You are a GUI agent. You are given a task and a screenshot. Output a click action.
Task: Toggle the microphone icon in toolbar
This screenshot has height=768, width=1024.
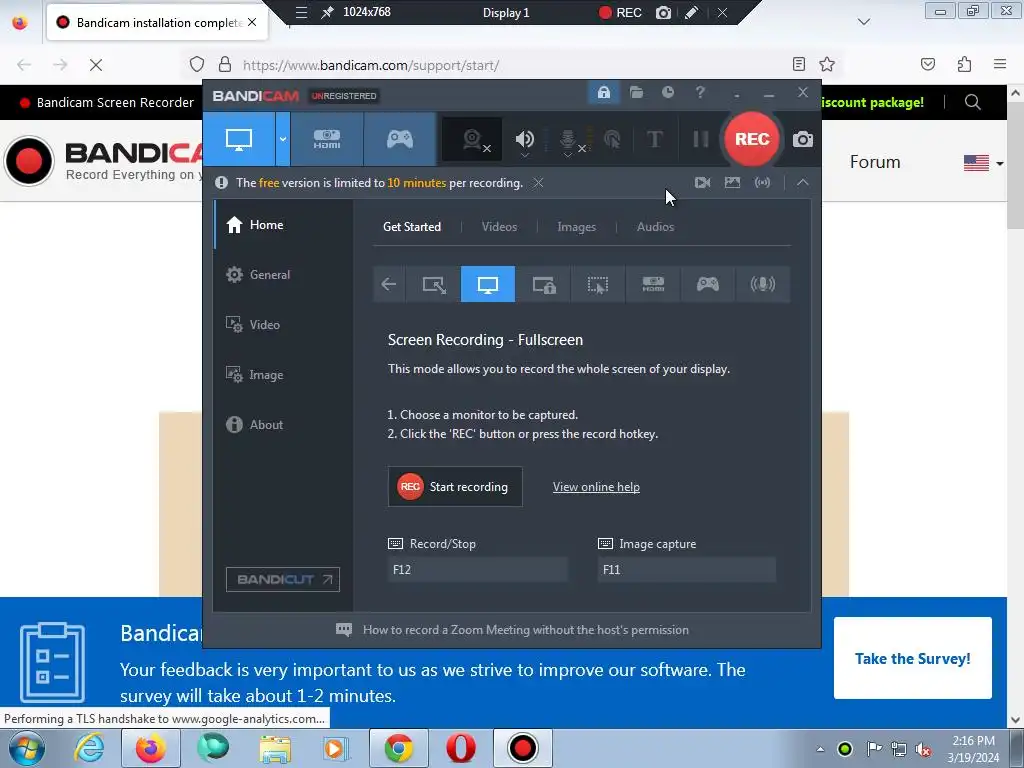tap(568, 140)
